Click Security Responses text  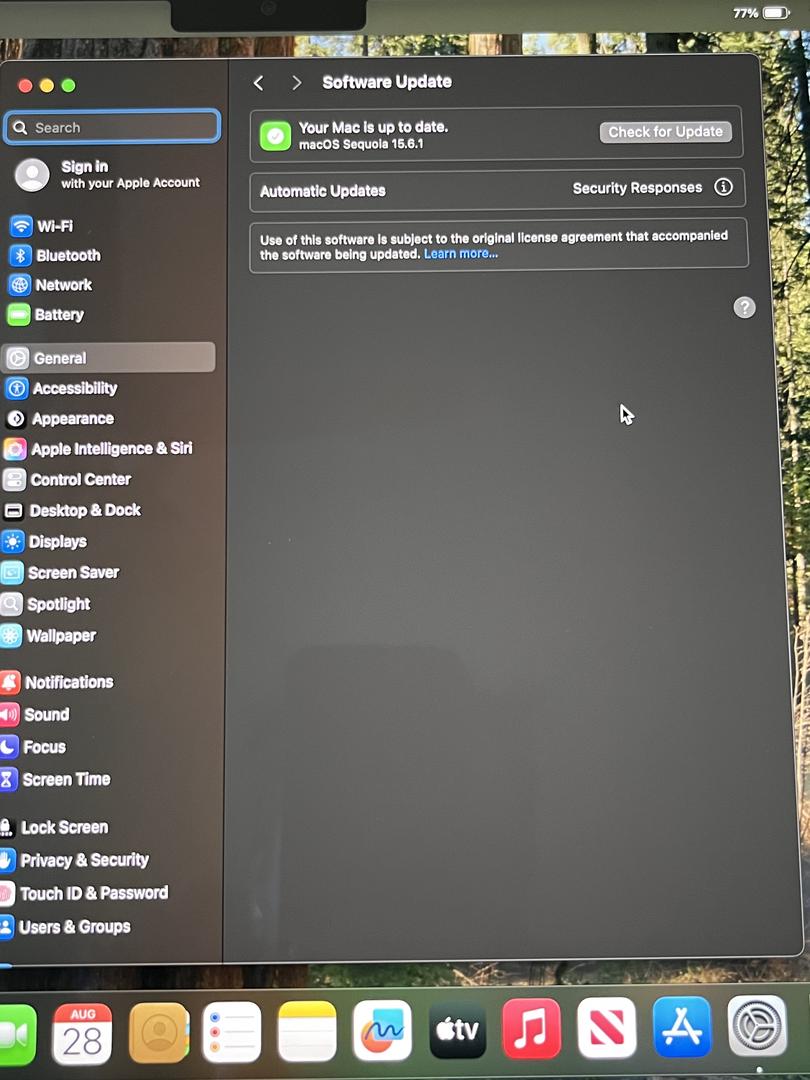(x=637, y=188)
